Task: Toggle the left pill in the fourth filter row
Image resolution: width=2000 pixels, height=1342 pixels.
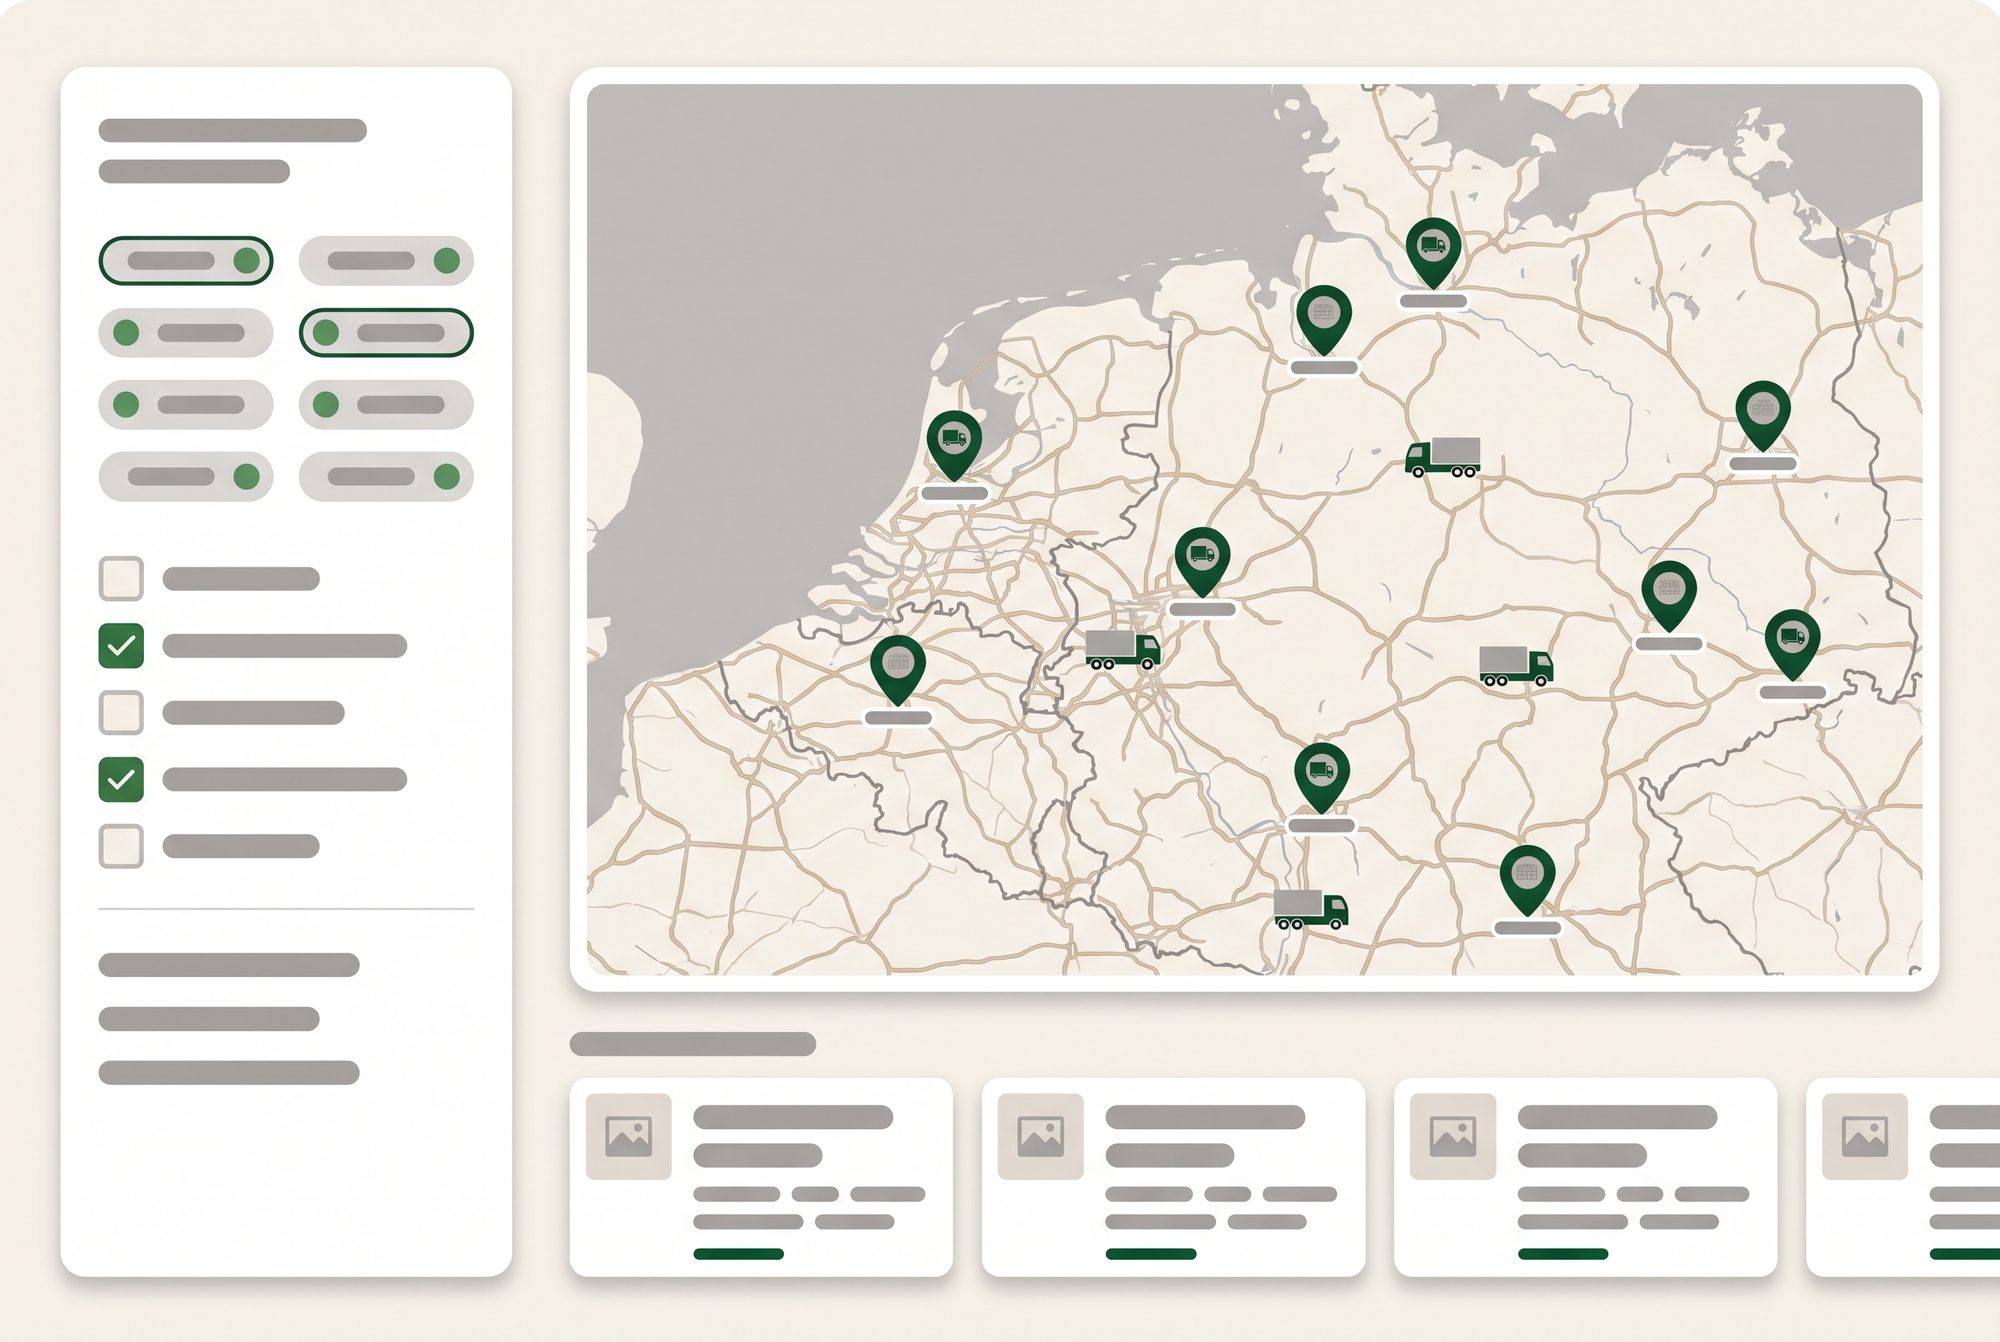Action: pyautogui.click(x=186, y=477)
